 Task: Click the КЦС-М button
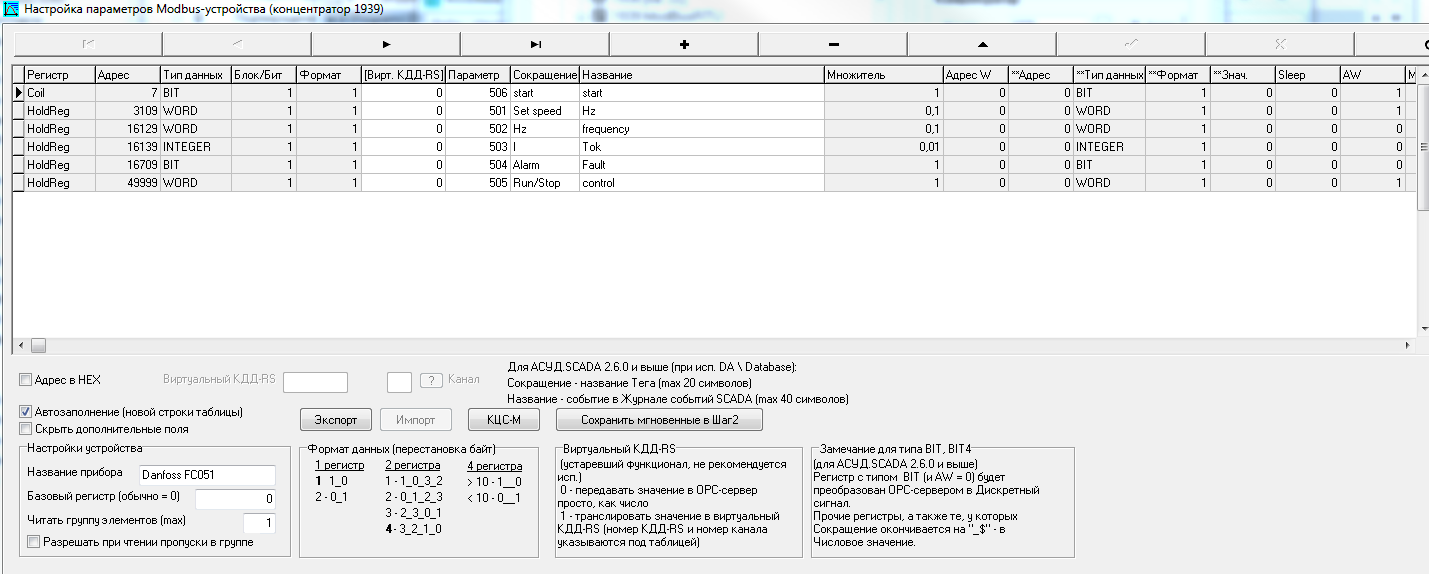pos(505,419)
